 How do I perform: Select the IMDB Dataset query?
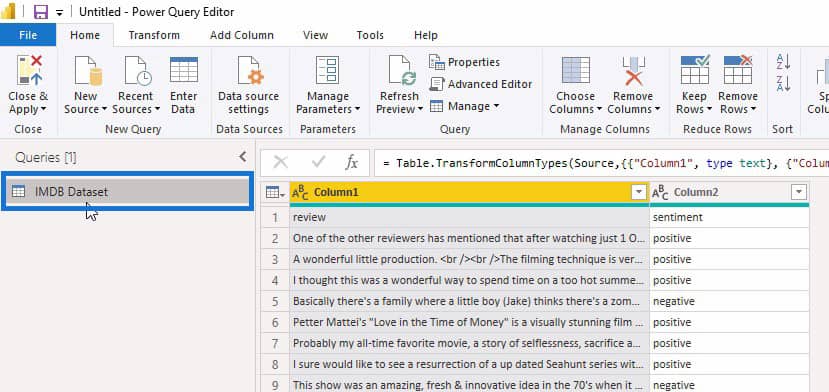pyautogui.click(x=127, y=192)
